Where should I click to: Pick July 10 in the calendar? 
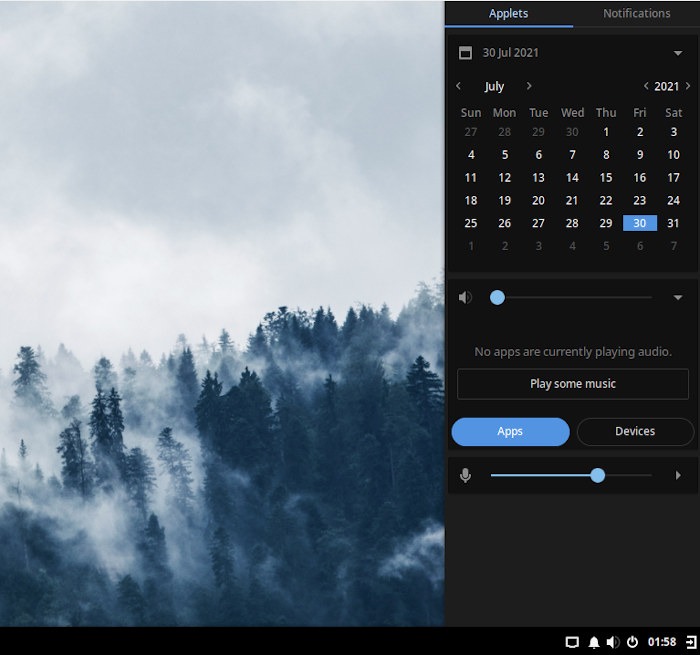click(673, 155)
